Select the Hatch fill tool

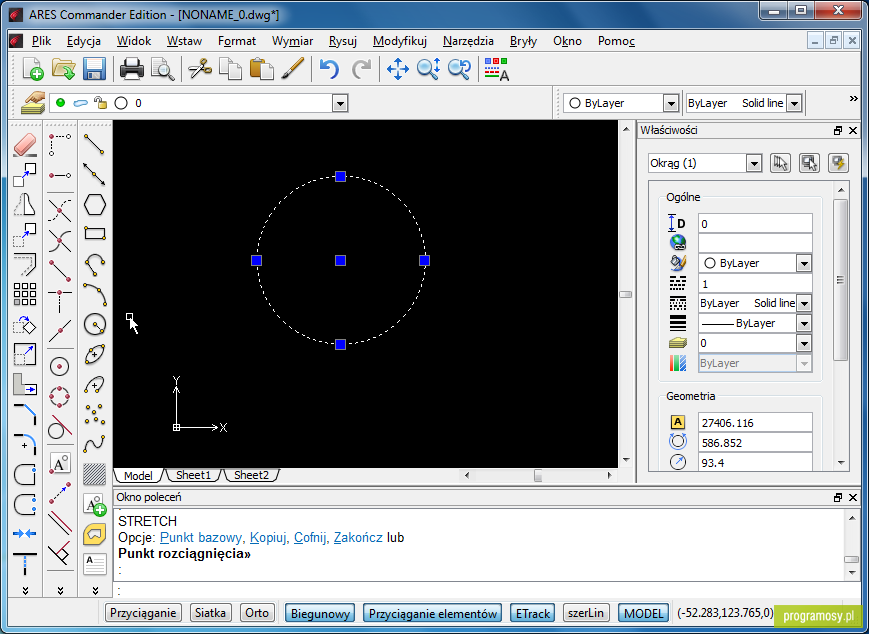[95, 474]
